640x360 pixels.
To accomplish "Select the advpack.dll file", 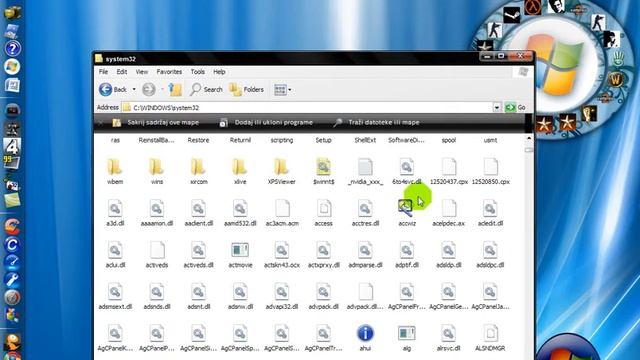I will tap(324, 296).
